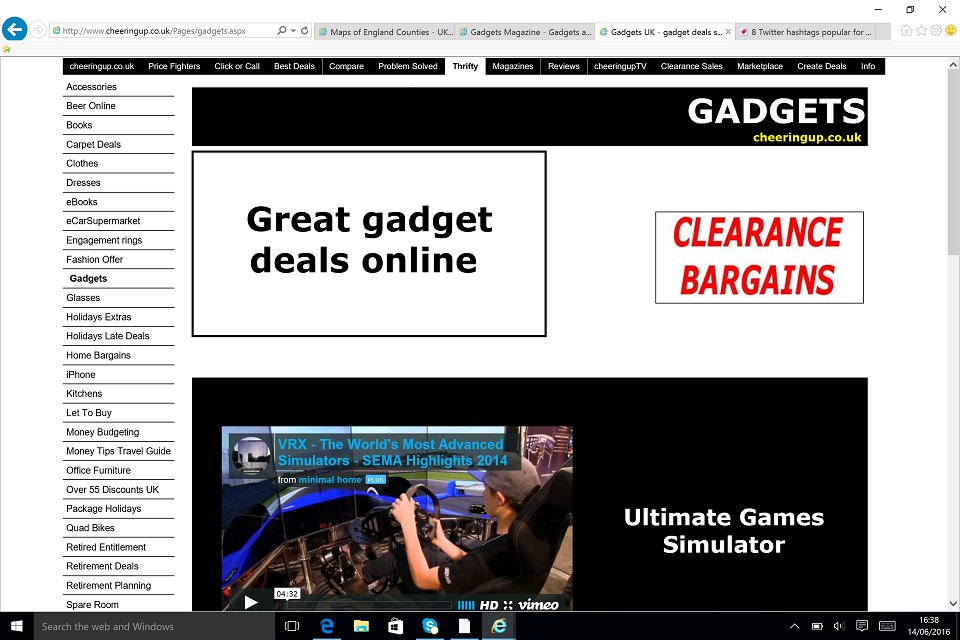Open Favorites with the star icon
The width and height of the screenshot is (960, 640).
coord(921,31)
